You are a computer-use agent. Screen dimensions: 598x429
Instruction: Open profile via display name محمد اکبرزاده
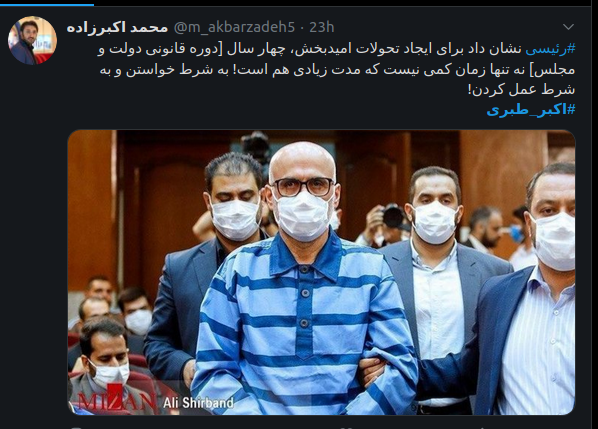[x=117, y=27]
